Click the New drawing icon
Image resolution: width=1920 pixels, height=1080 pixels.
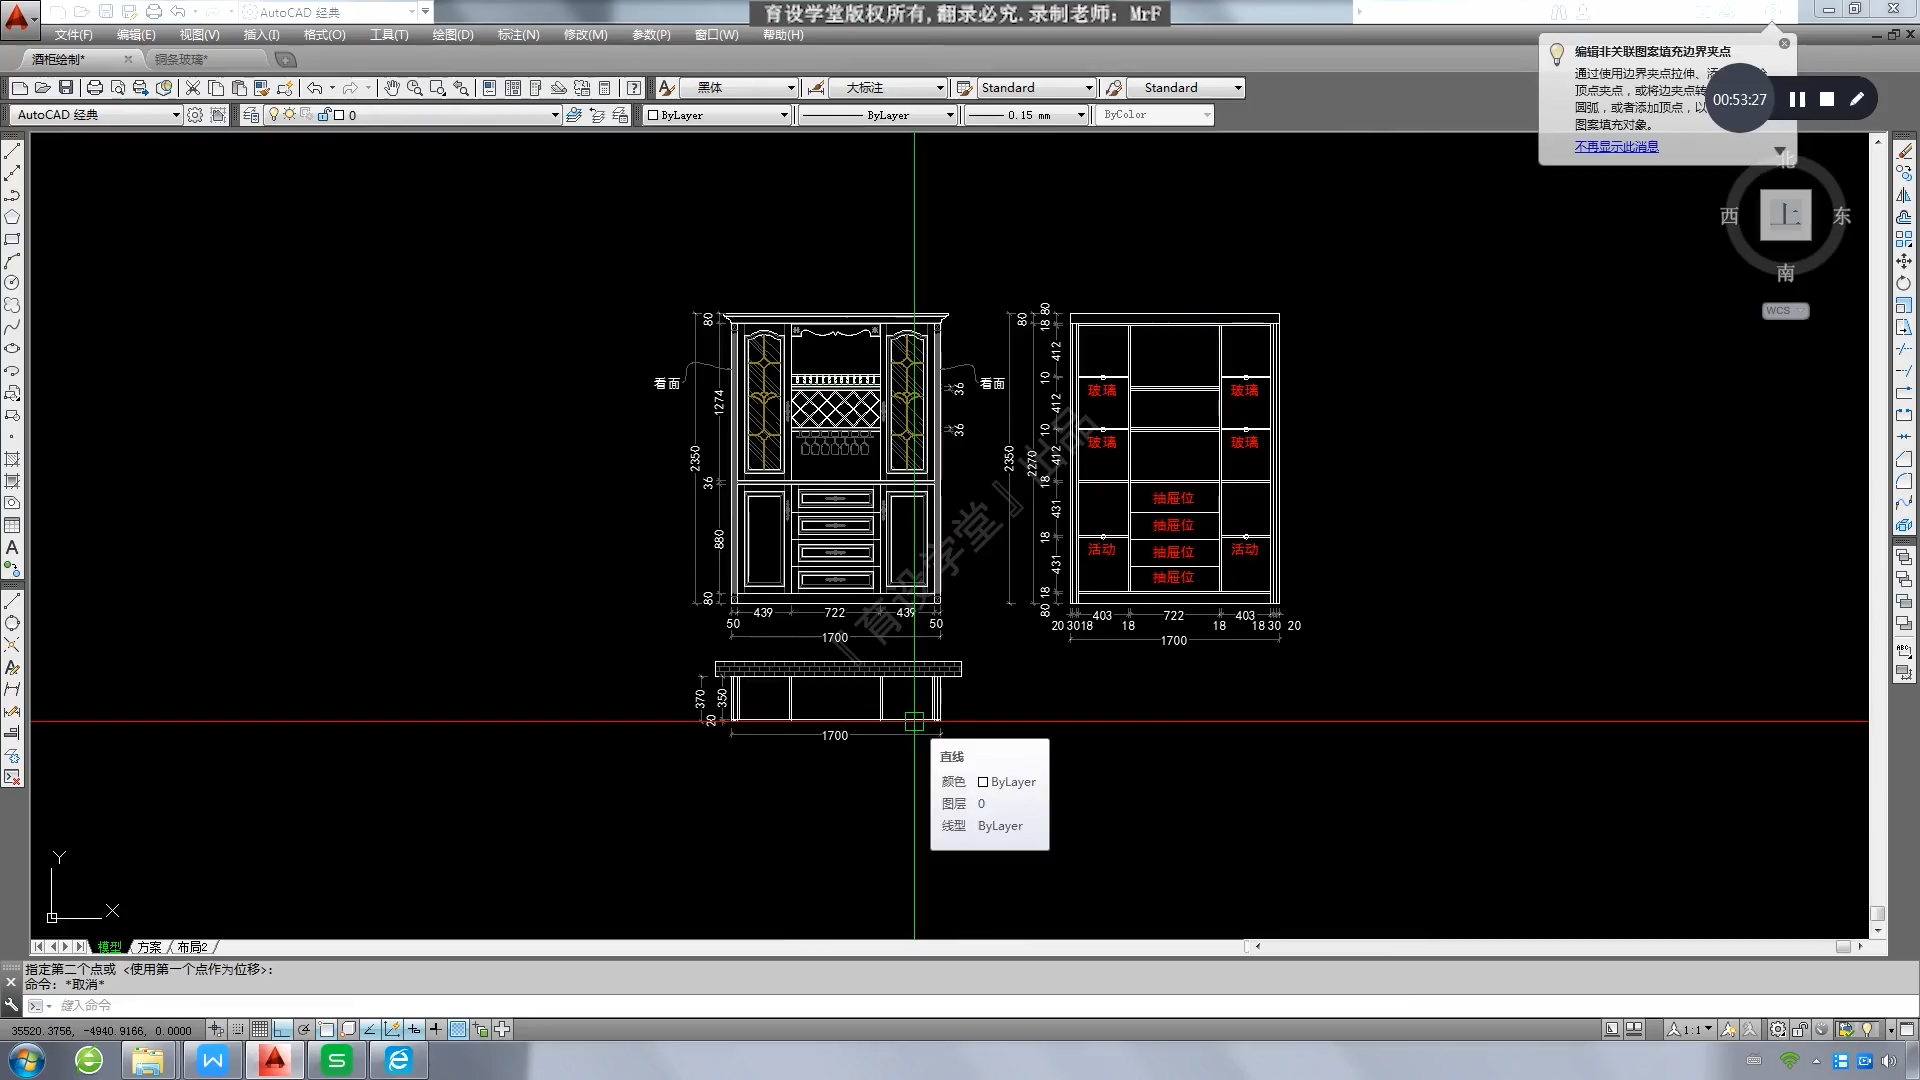pyautogui.click(x=19, y=88)
